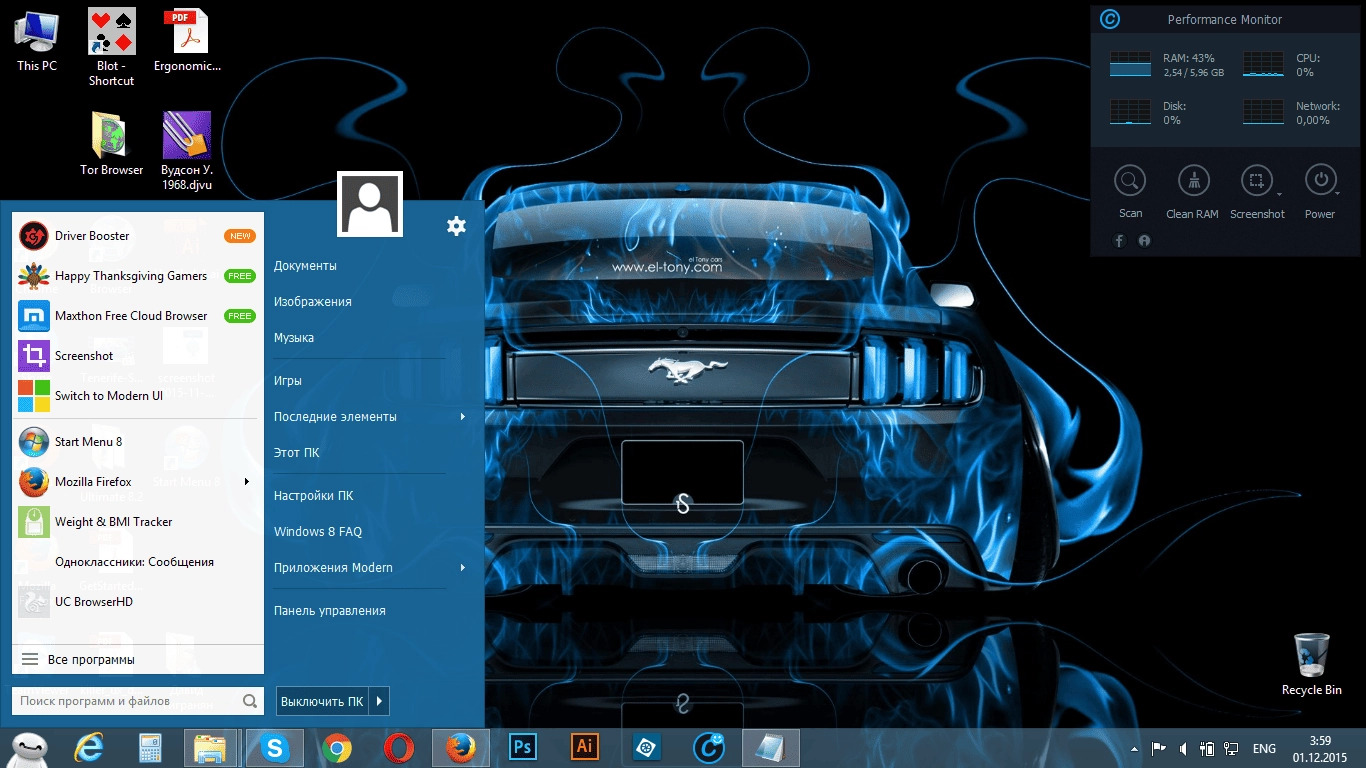Open the Start Menu 8 program entry
The image size is (1366, 768).
pos(138,442)
